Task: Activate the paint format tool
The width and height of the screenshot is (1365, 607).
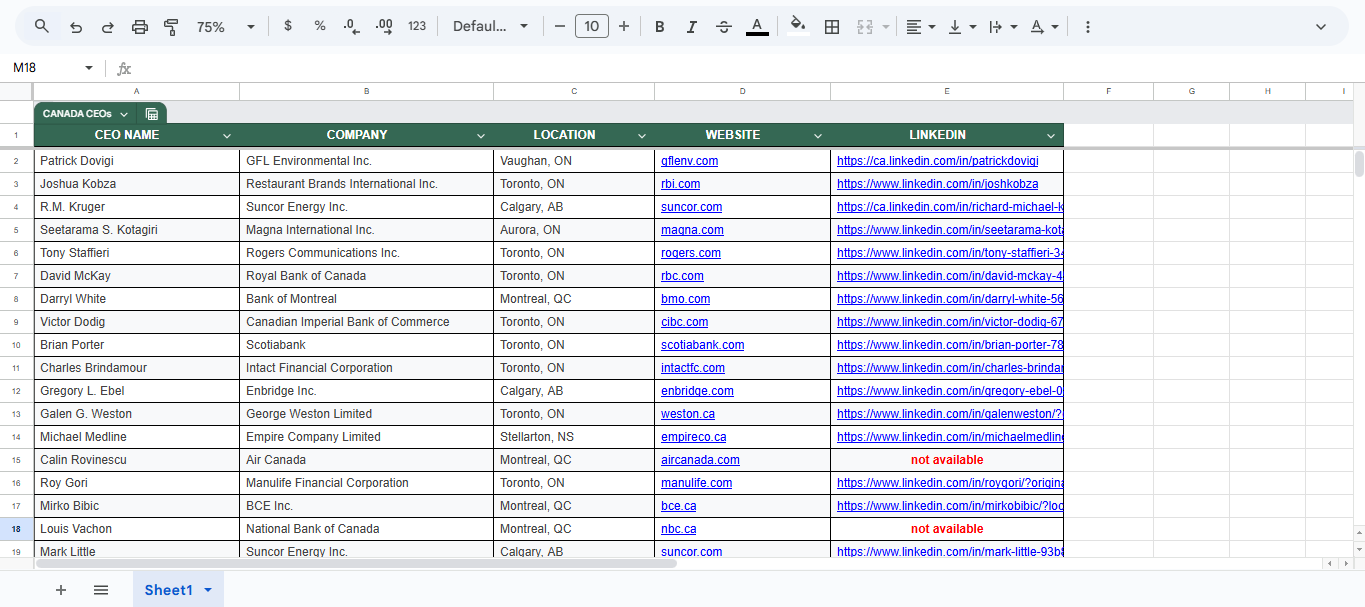Action: click(x=171, y=27)
